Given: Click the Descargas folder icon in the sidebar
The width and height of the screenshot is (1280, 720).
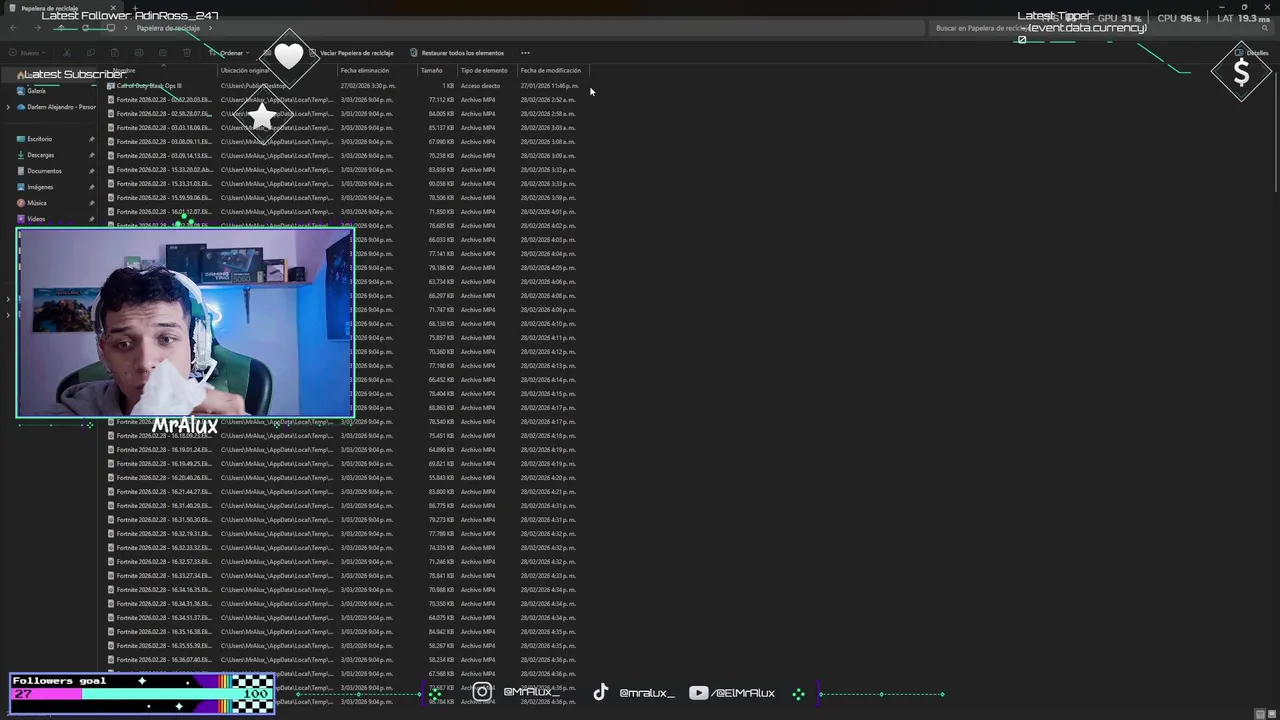Looking at the screenshot, I should 21,155.
